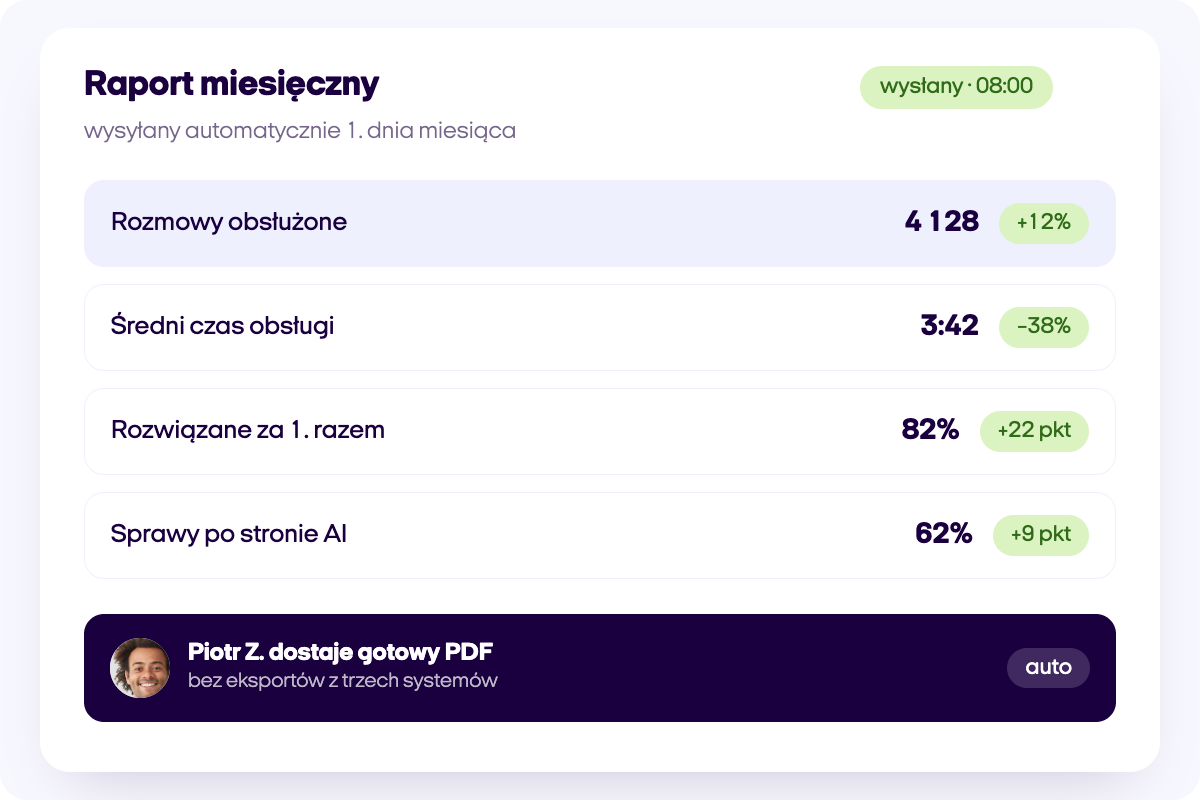Click subtitle 'wysyłany automatycznie 1. dnia miesiąca'

coord(300,131)
